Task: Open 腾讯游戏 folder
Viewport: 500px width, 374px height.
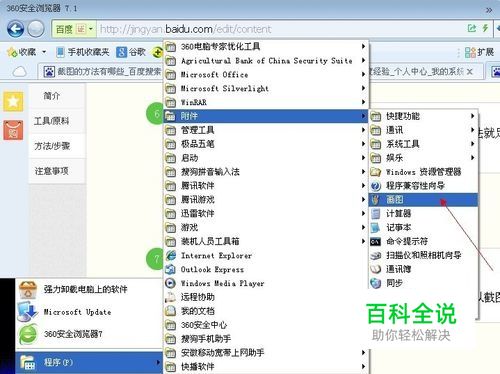Action: [x=266, y=200]
